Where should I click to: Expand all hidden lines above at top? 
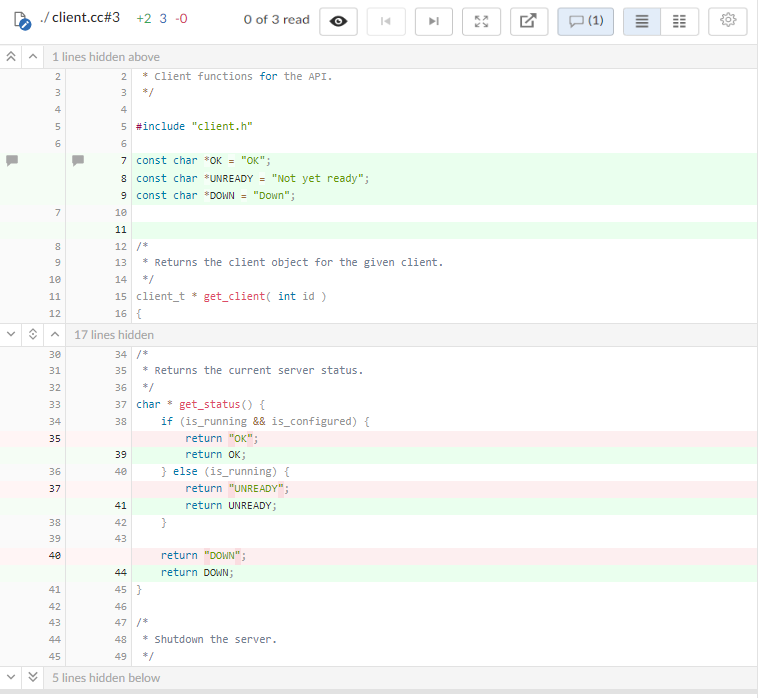tap(11, 56)
